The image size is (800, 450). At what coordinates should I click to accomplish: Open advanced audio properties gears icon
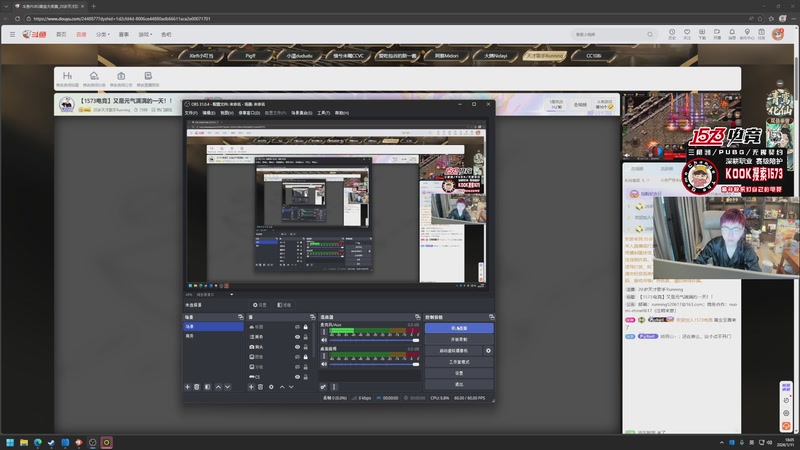(x=323, y=387)
